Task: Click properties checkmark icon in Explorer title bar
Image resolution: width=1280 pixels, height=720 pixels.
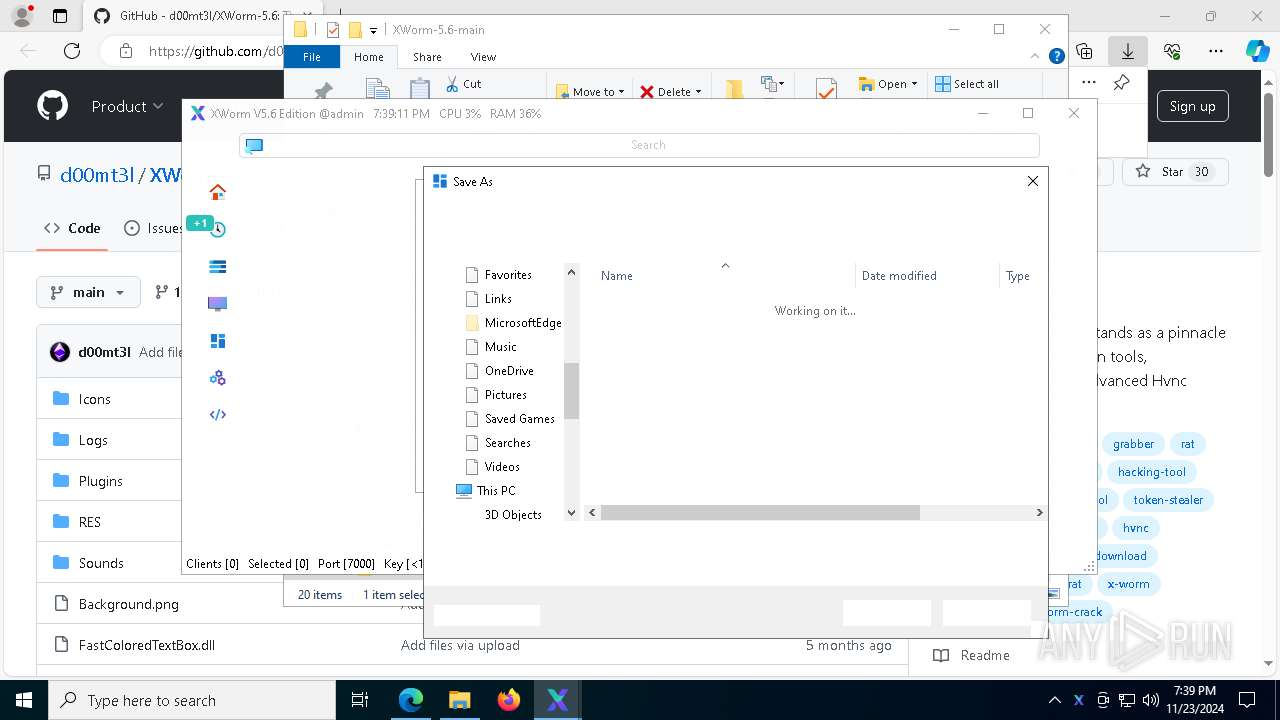Action: tap(333, 30)
